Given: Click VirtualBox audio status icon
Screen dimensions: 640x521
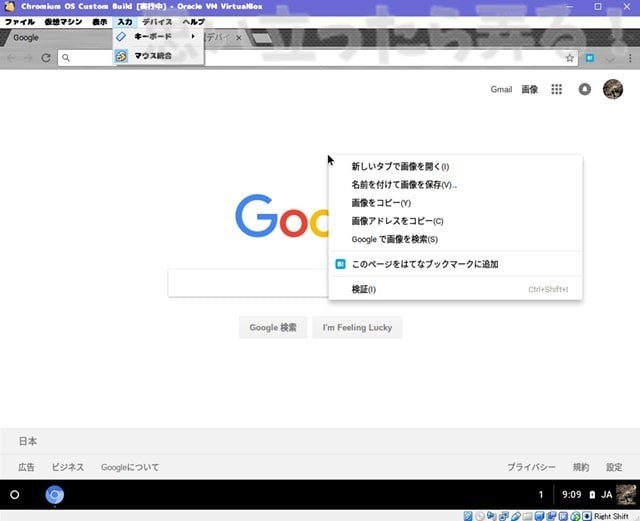Looking at the screenshot, I should [491, 516].
